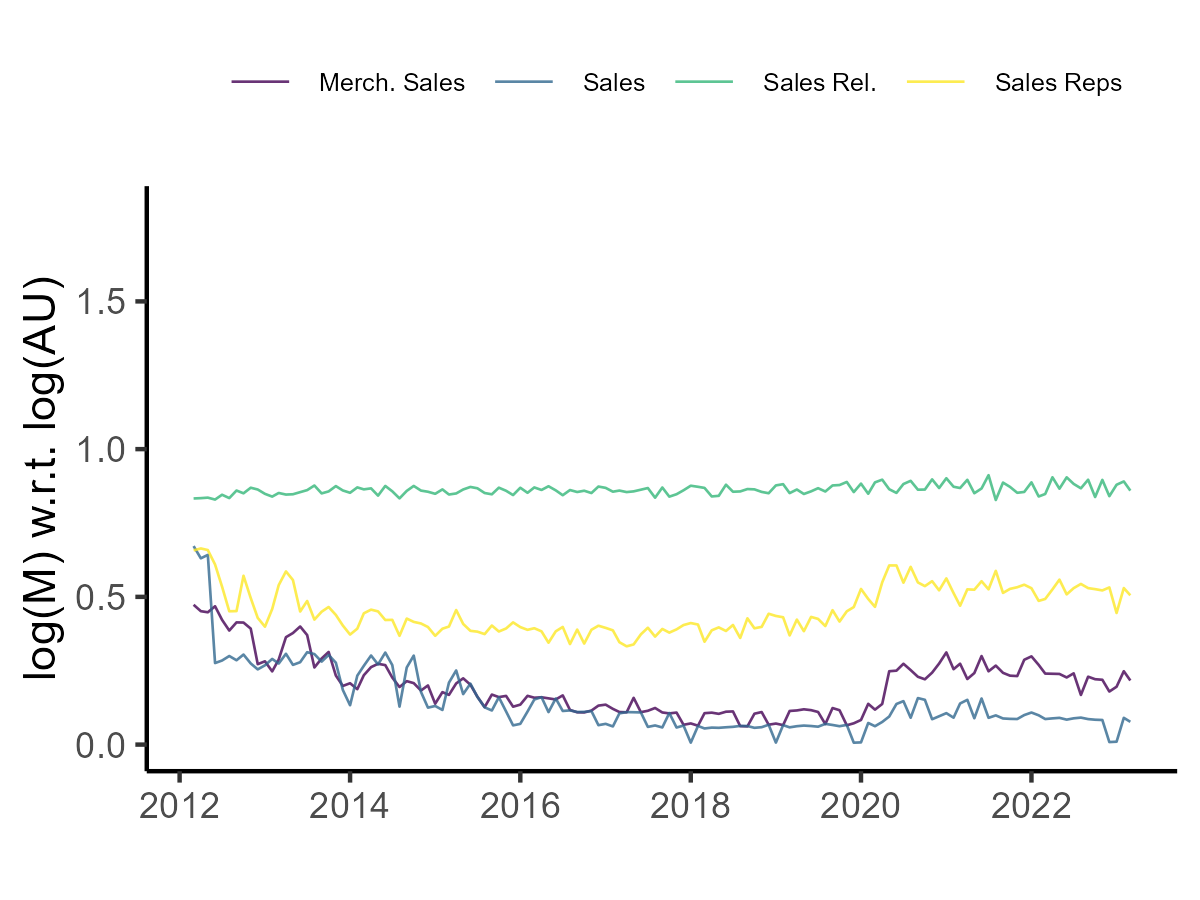The image size is (1200, 900).
Task: Click the yellow Sales Reps legend line key
Action: tap(936, 82)
